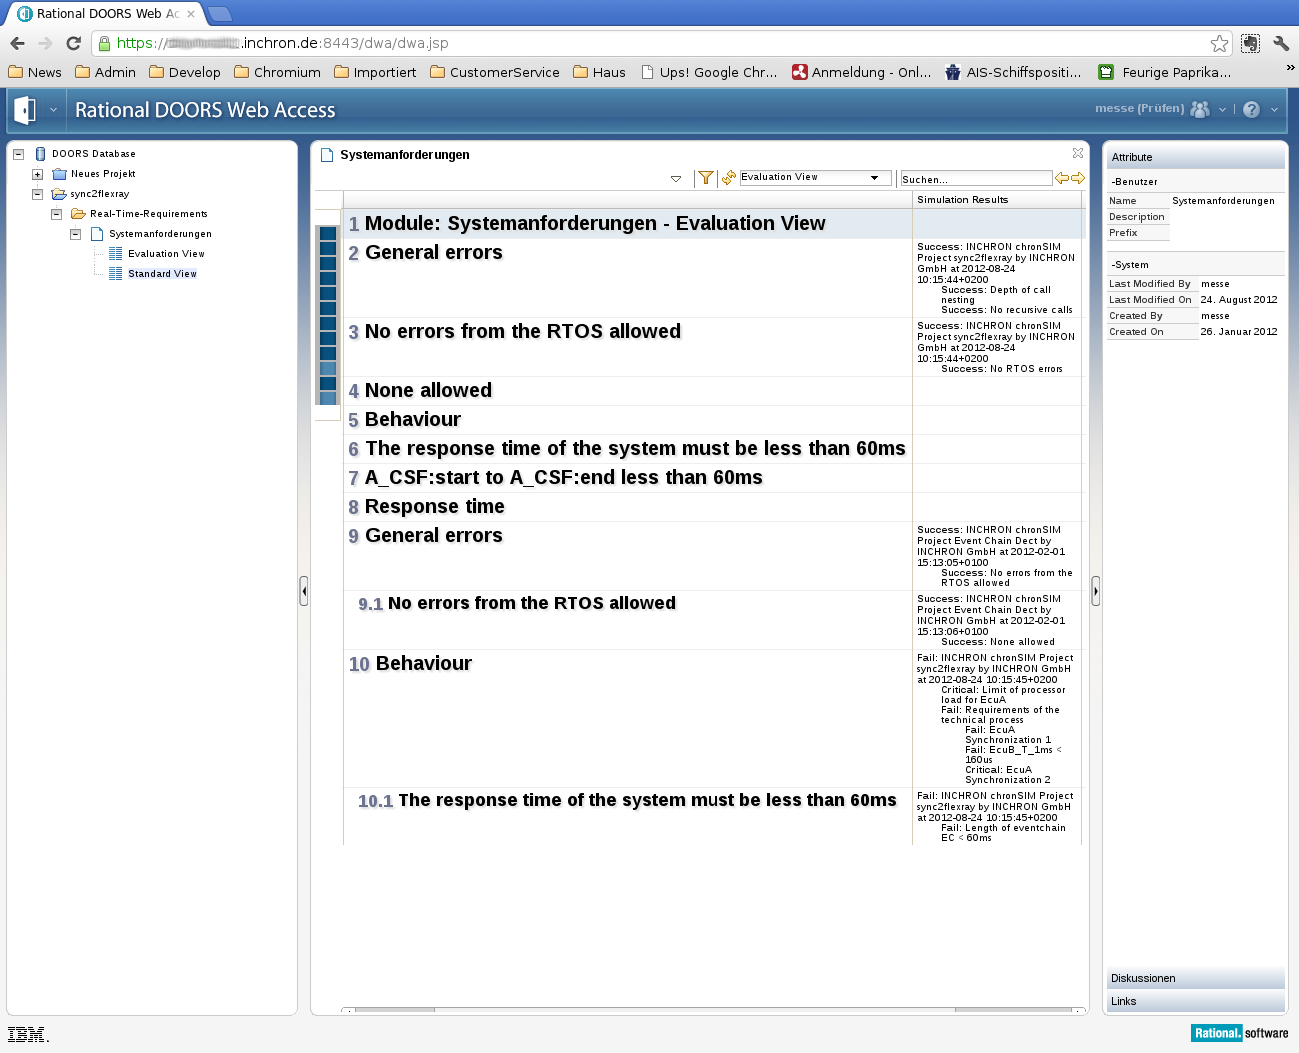
Task: Click the Simulation Results column header
Action: pos(998,199)
